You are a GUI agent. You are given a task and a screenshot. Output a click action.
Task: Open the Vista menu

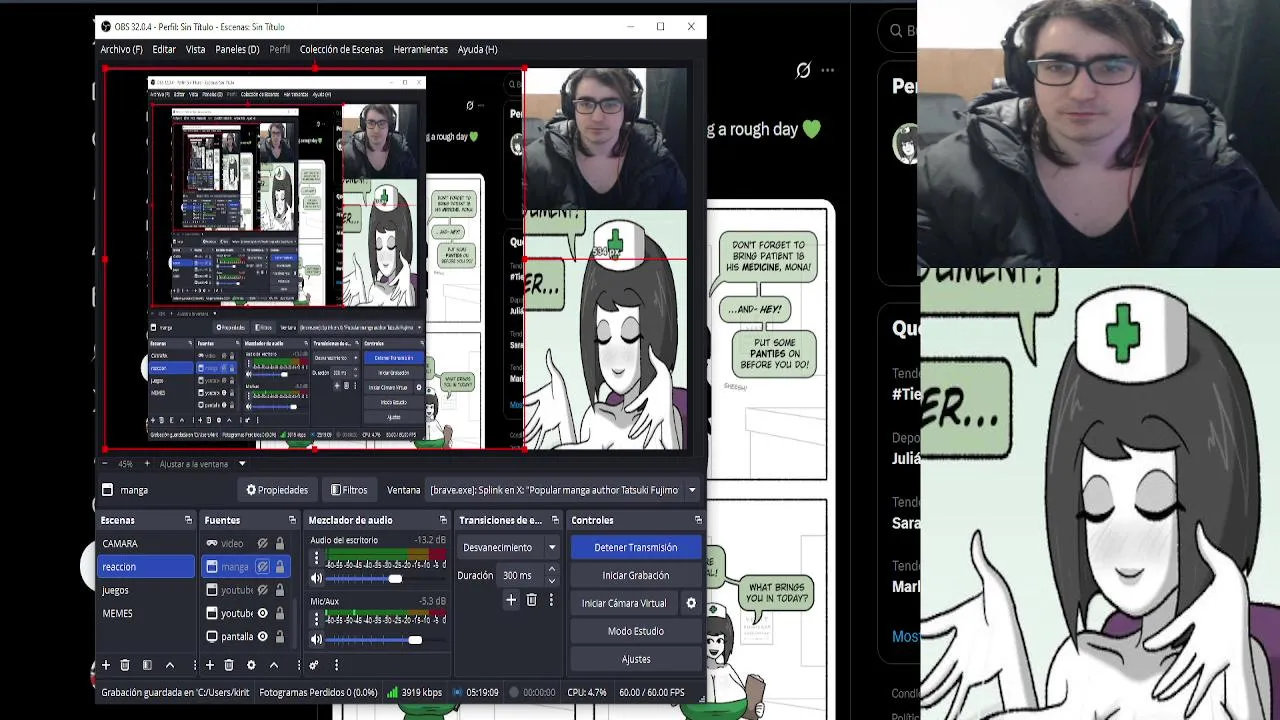pyautogui.click(x=195, y=49)
